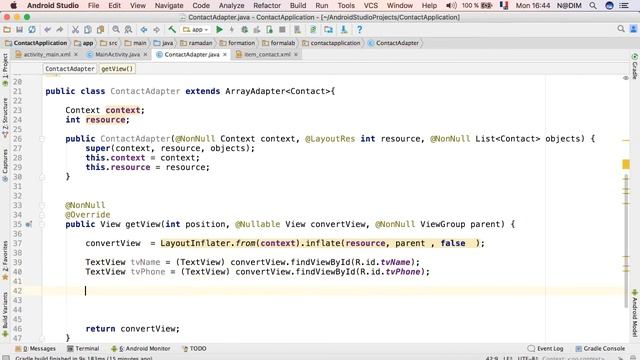The width and height of the screenshot is (640, 360).
Task: Click the yellow warning marker on right stripe
Action: (x=626, y=164)
